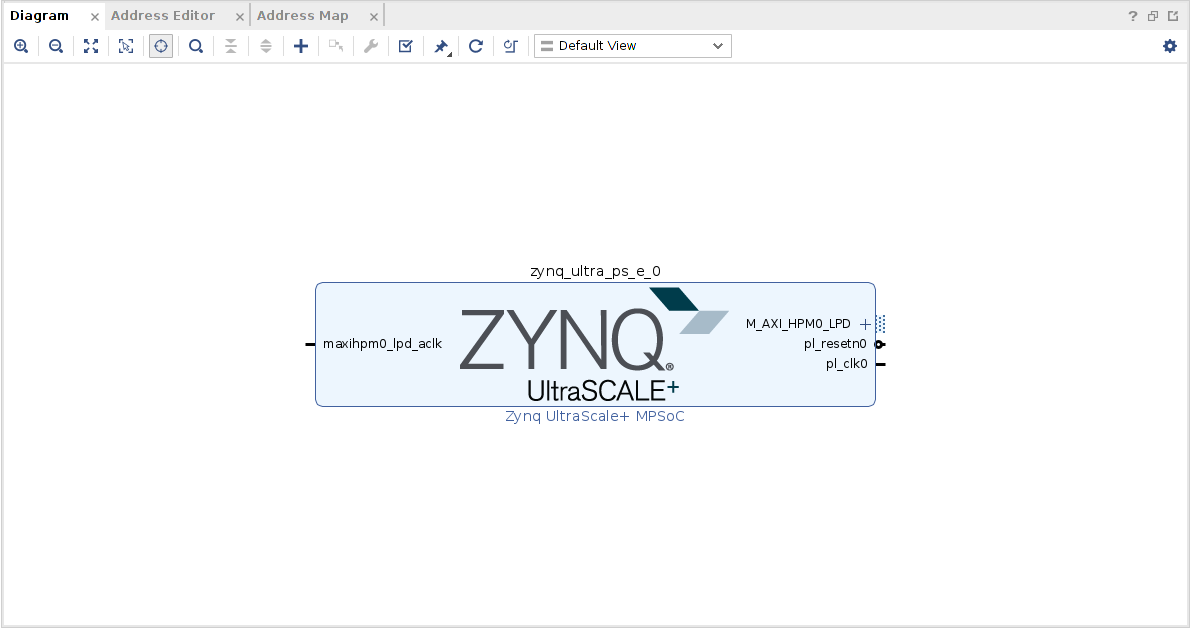This screenshot has height=631, width=1192.
Task: Toggle the auto-fit selection crosshair icon
Action: 161,46
